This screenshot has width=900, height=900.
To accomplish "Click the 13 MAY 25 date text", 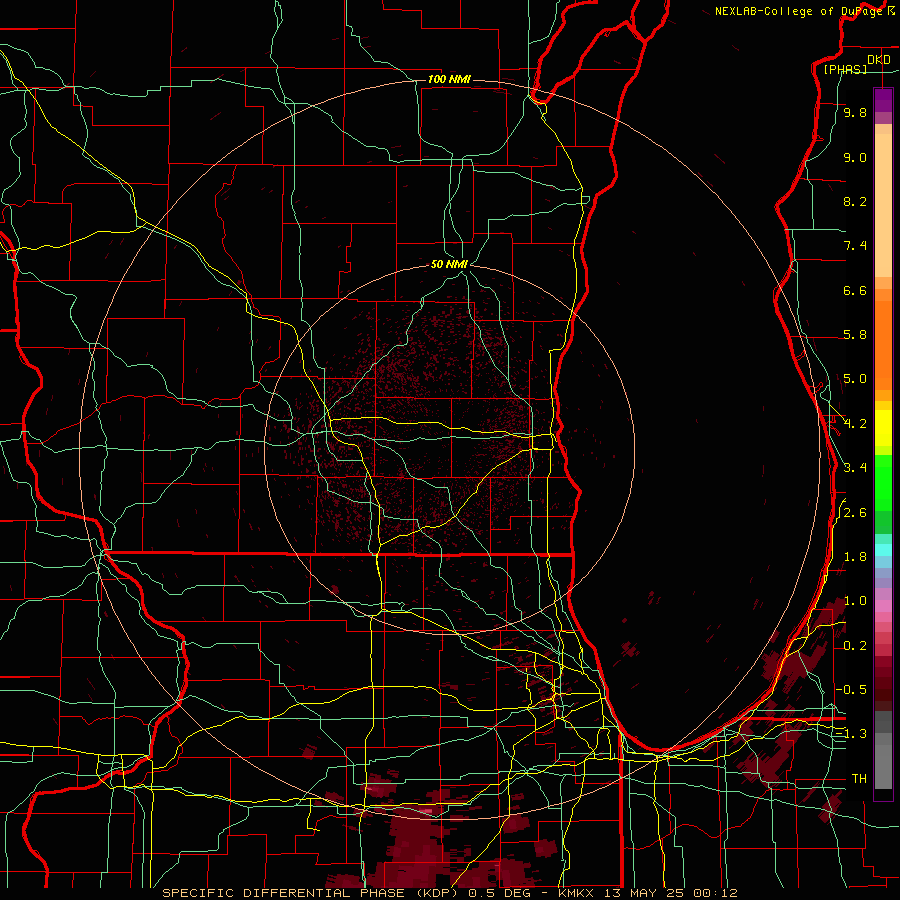I will [x=645, y=893].
